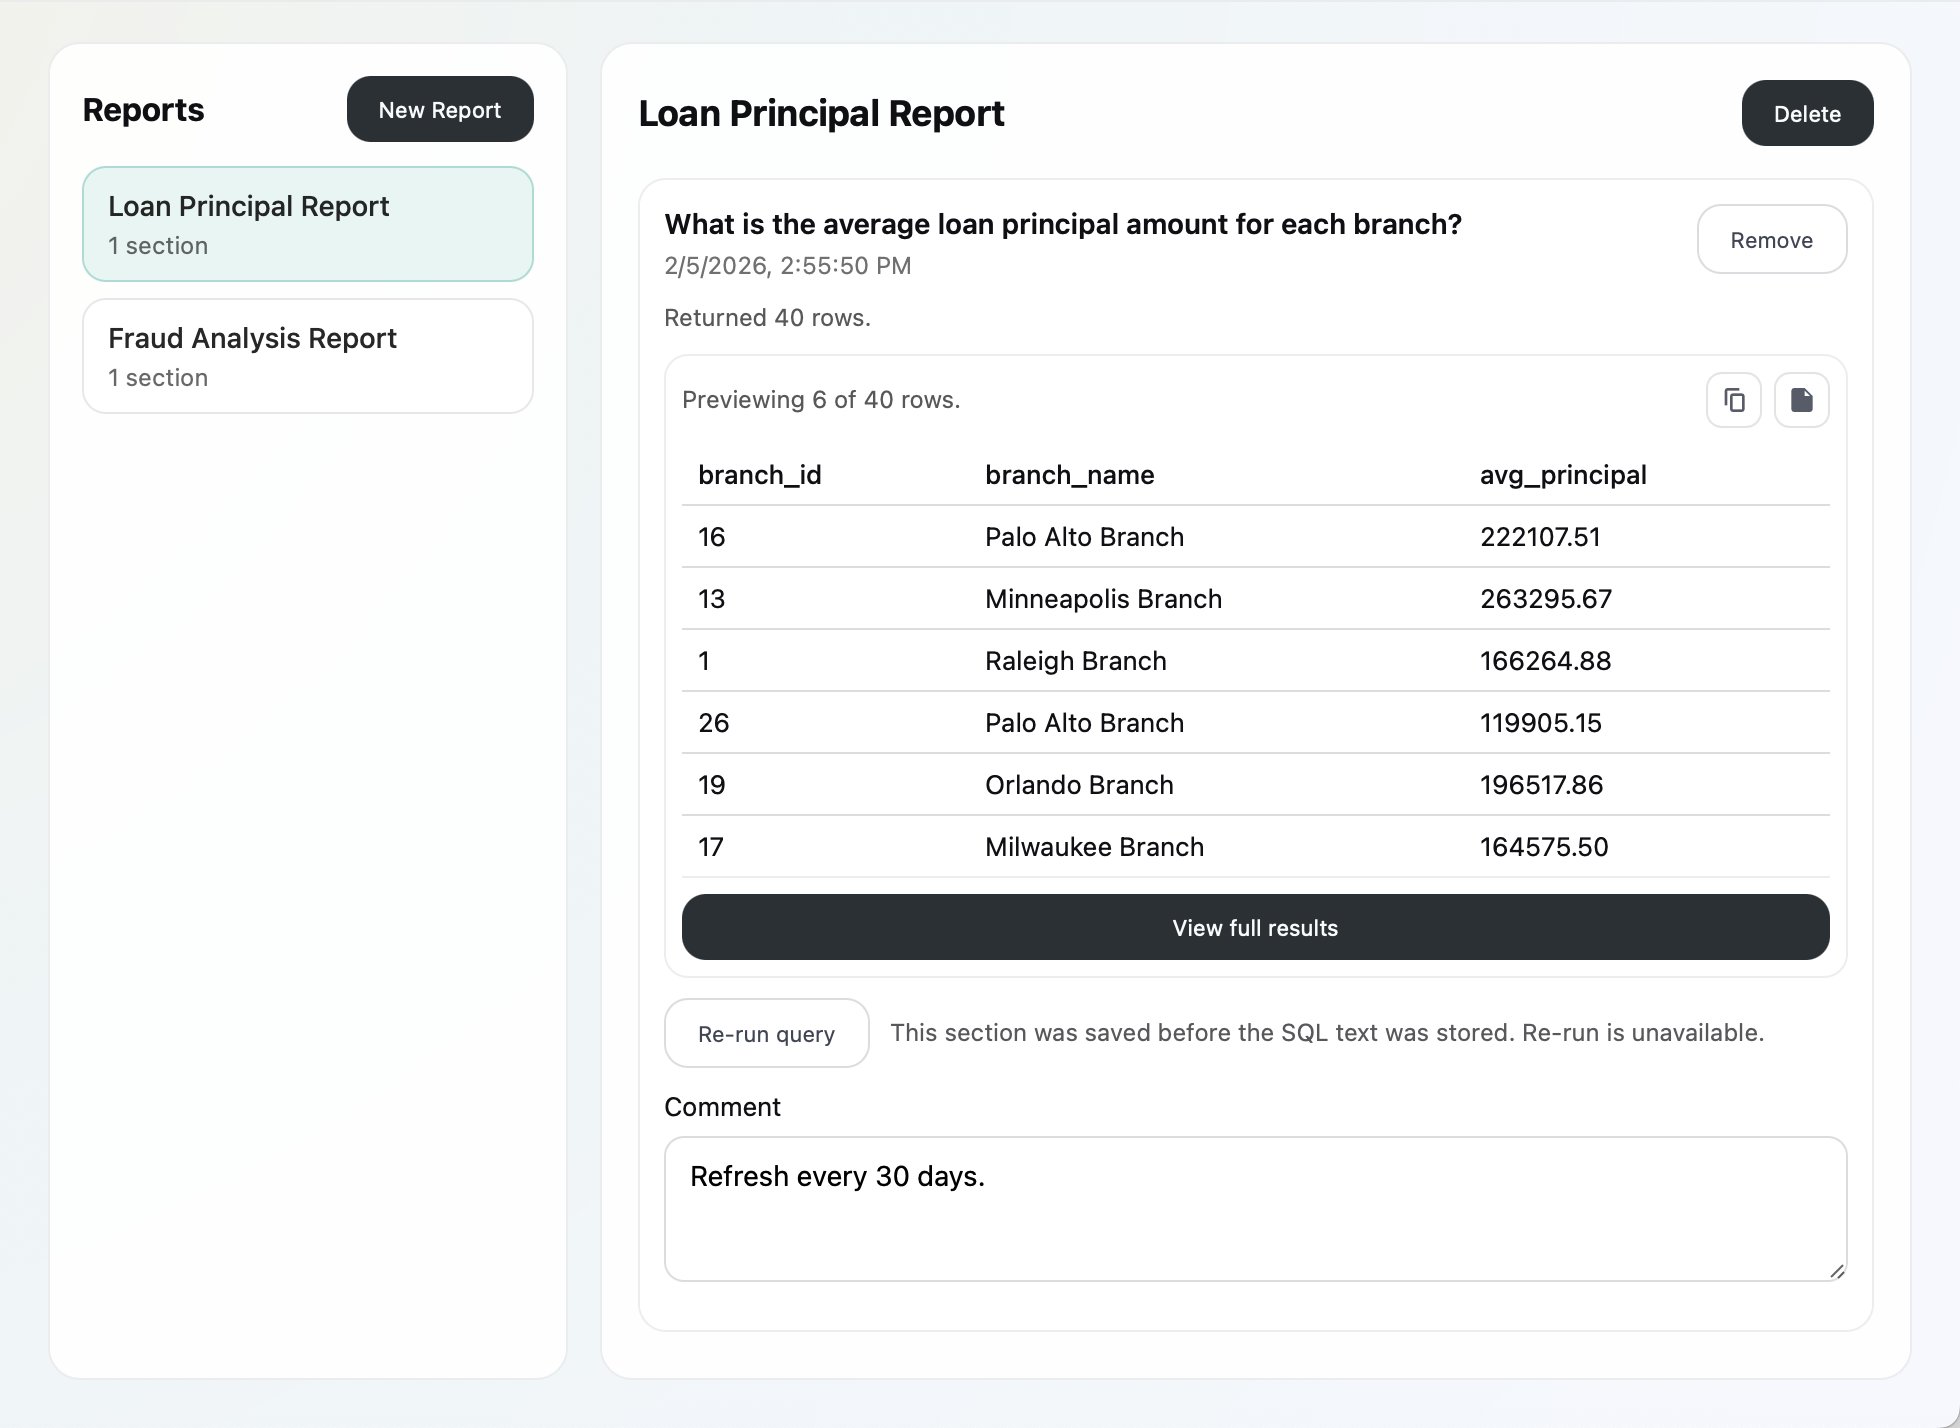Screen dimensions: 1960x1428
Task: Click the branch_id column header
Action: 760,475
